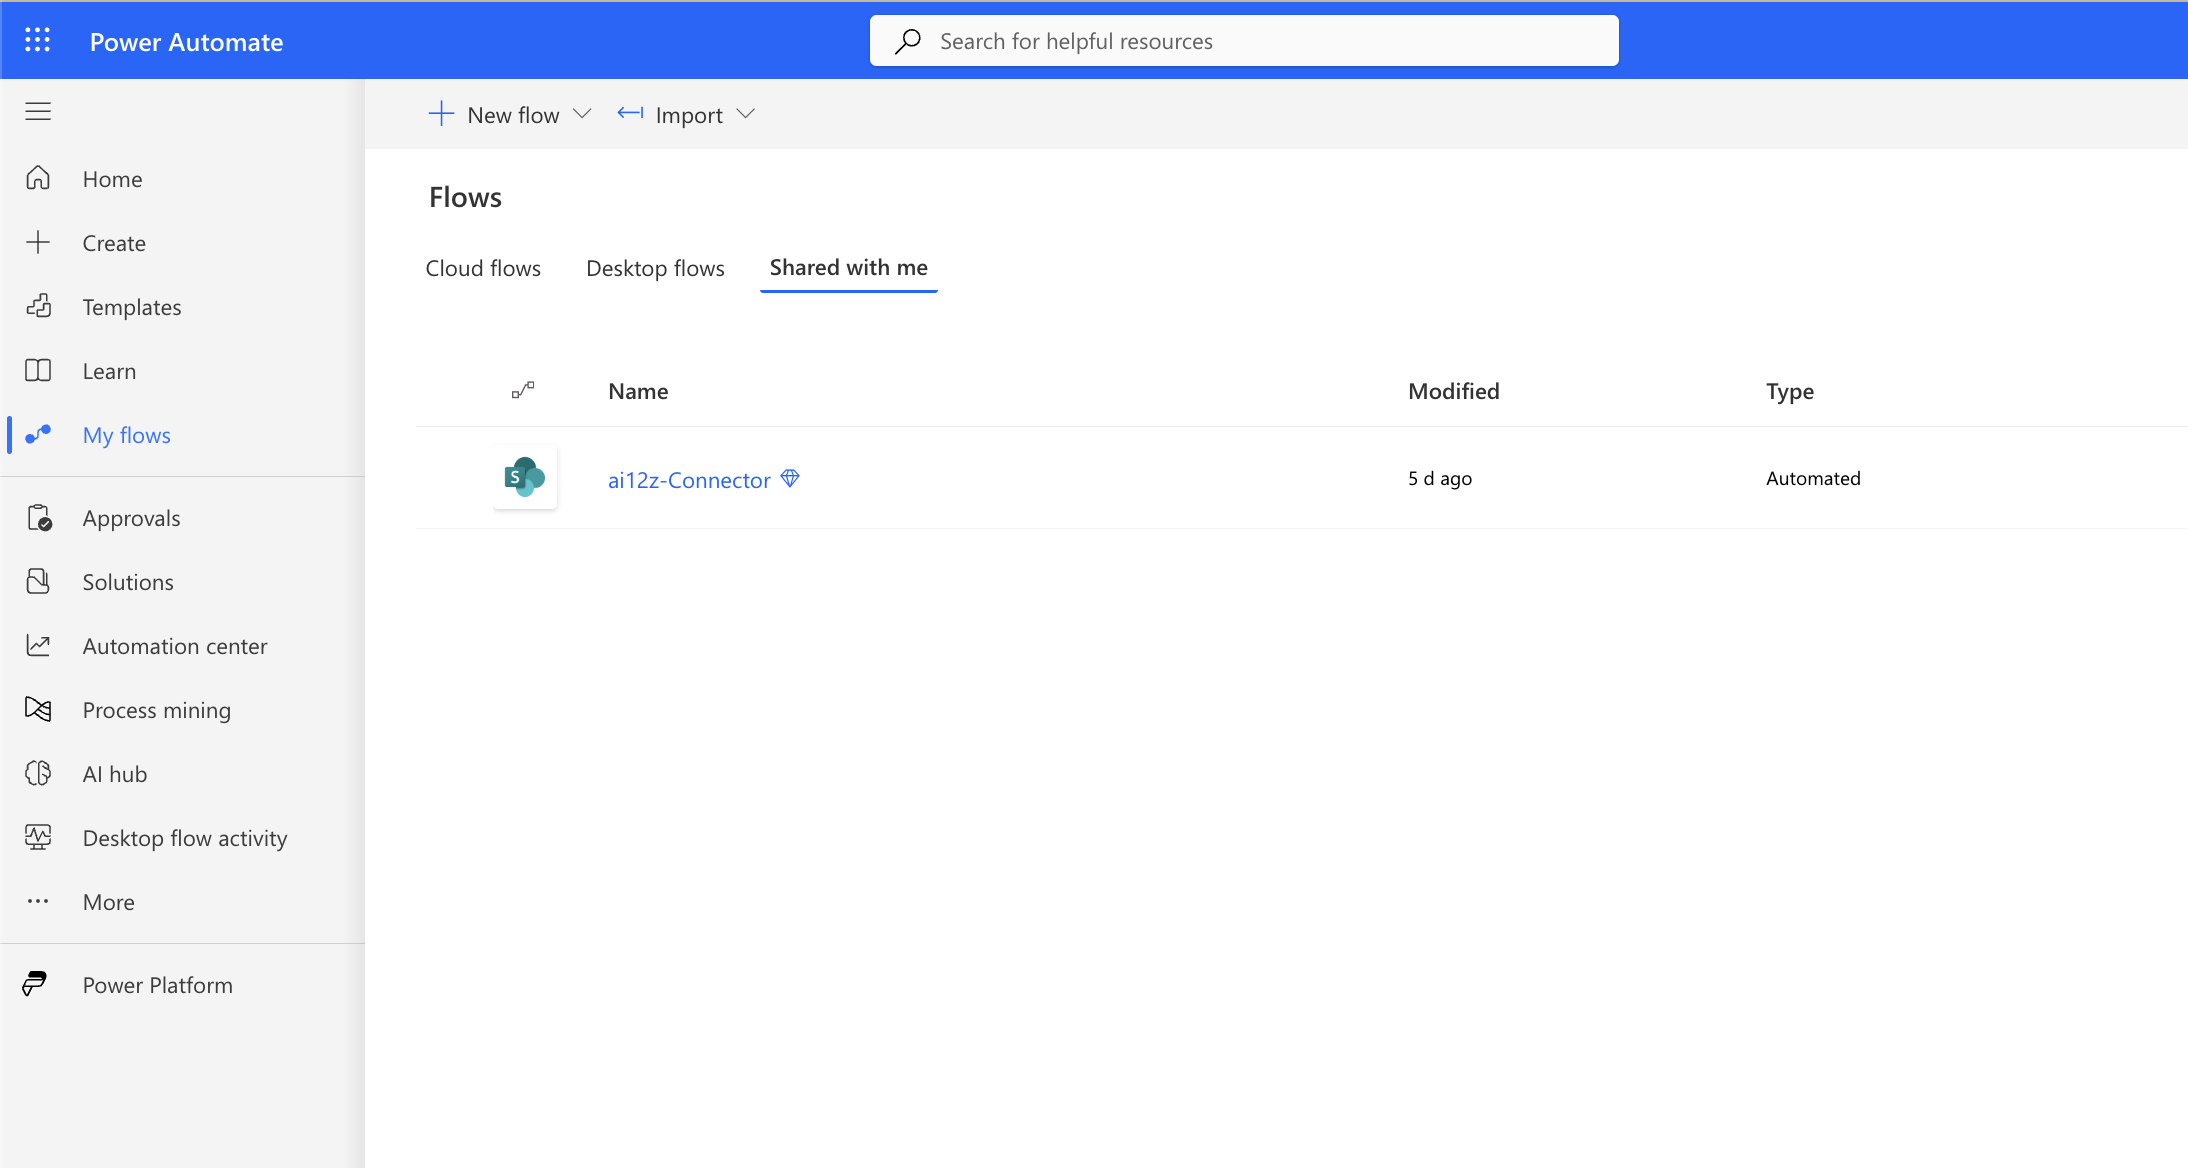
Task: Expand the New flow dropdown chevron
Action: 582,114
